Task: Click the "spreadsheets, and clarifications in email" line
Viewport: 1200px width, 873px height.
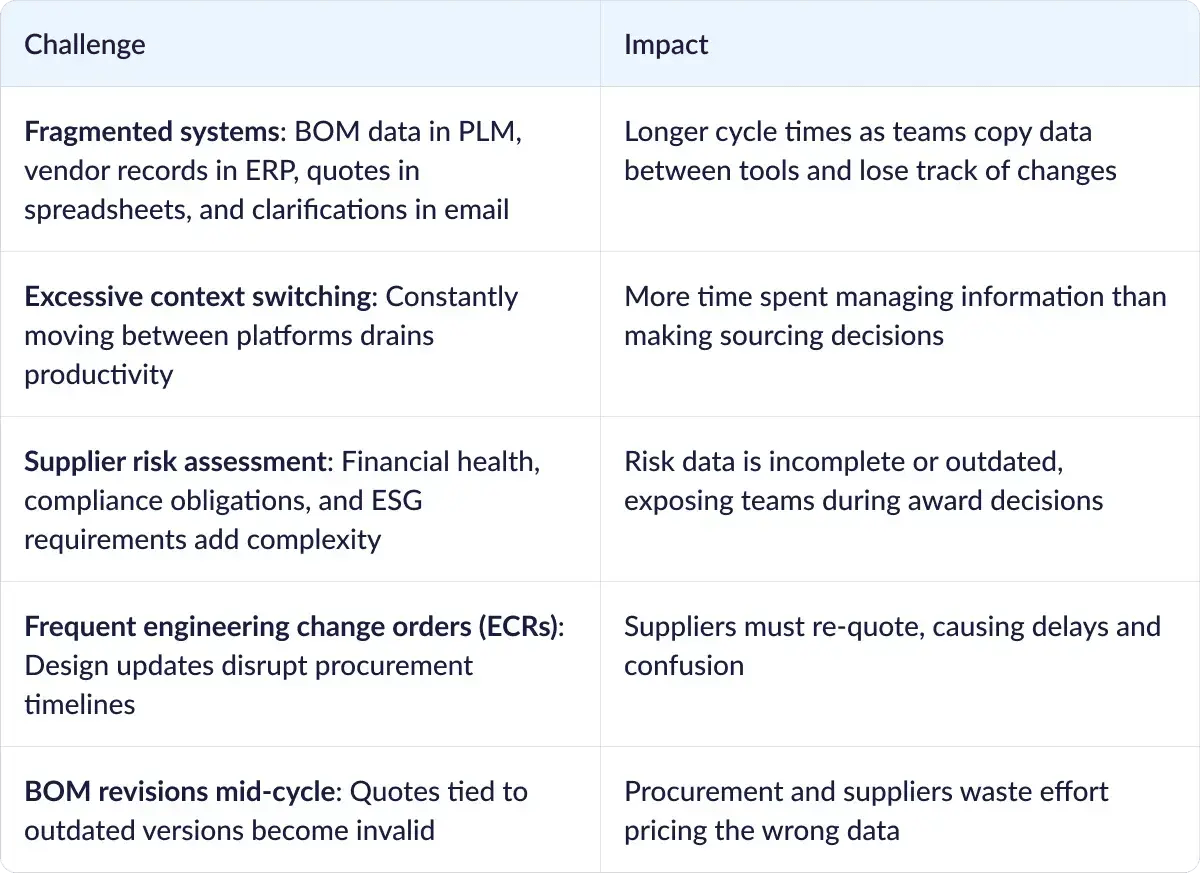Action: [x=266, y=209]
